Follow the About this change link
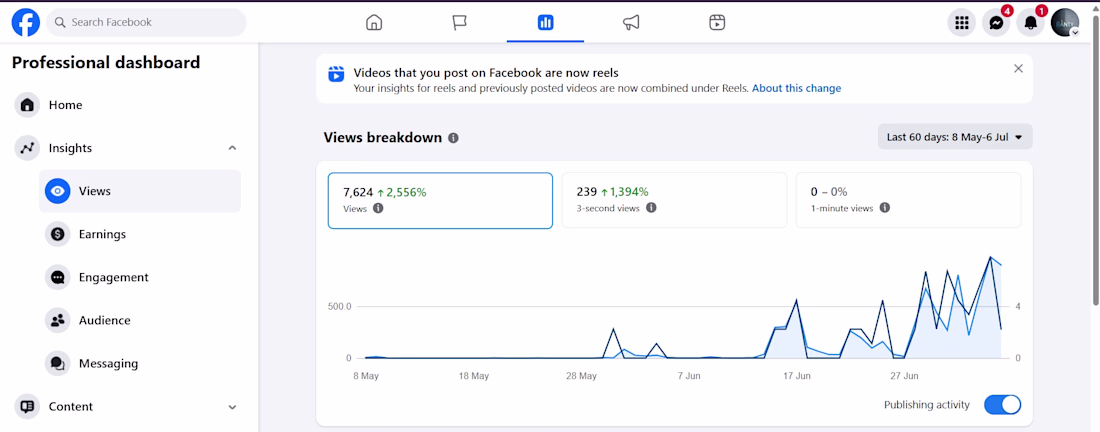Image resolution: width=1100 pixels, height=432 pixels. (796, 88)
